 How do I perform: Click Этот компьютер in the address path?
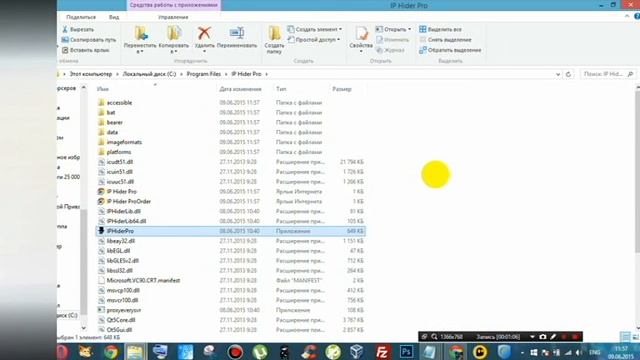(x=91, y=74)
